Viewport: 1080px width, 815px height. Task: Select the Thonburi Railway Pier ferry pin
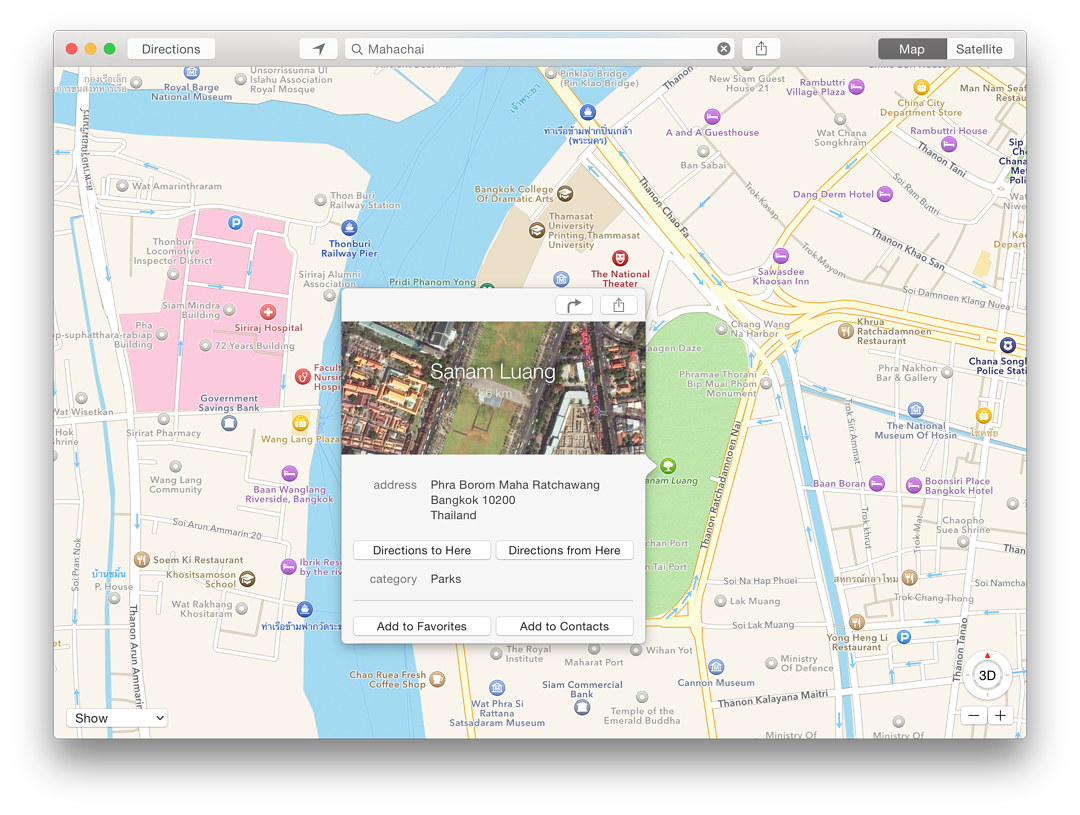click(349, 227)
